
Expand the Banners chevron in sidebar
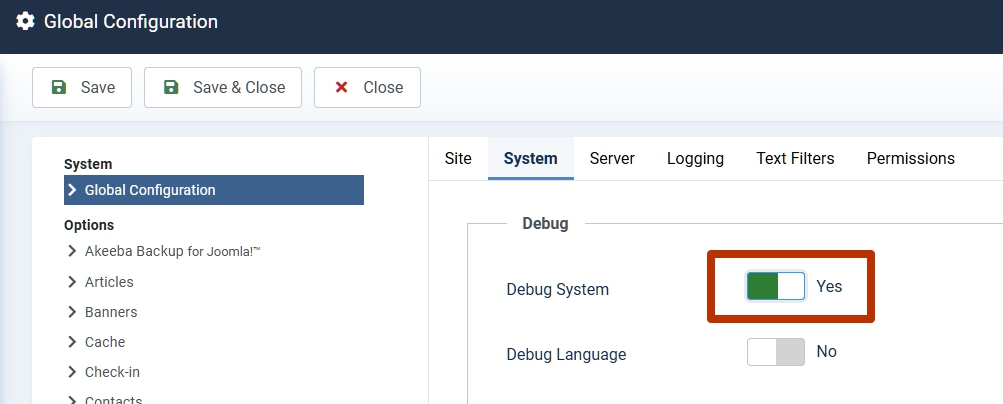[x=72, y=312]
